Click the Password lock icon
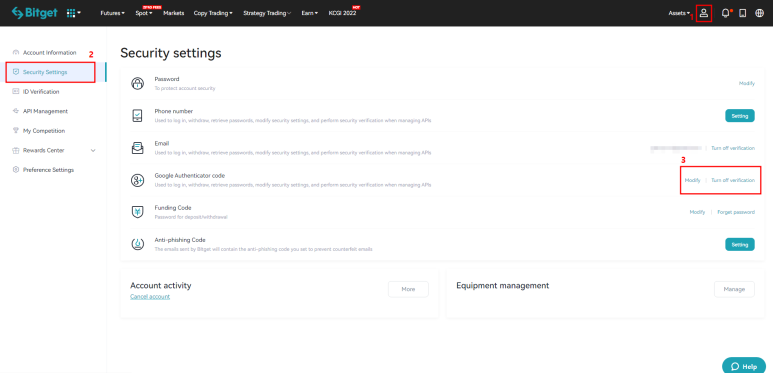Image resolution: width=773 pixels, height=373 pixels. pyautogui.click(x=137, y=83)
